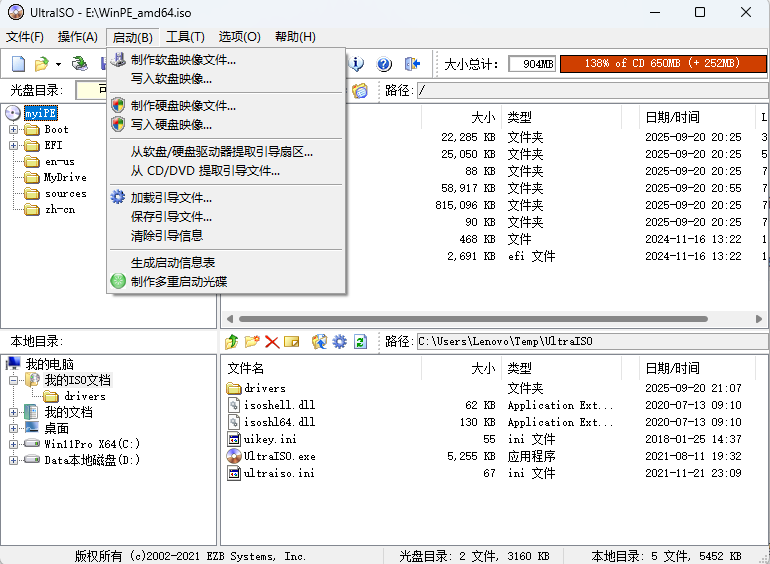Viewport: 770px width, 564px height.
Task: Select 制作多重启动光碟 menu entry
Action: point(226,282)
